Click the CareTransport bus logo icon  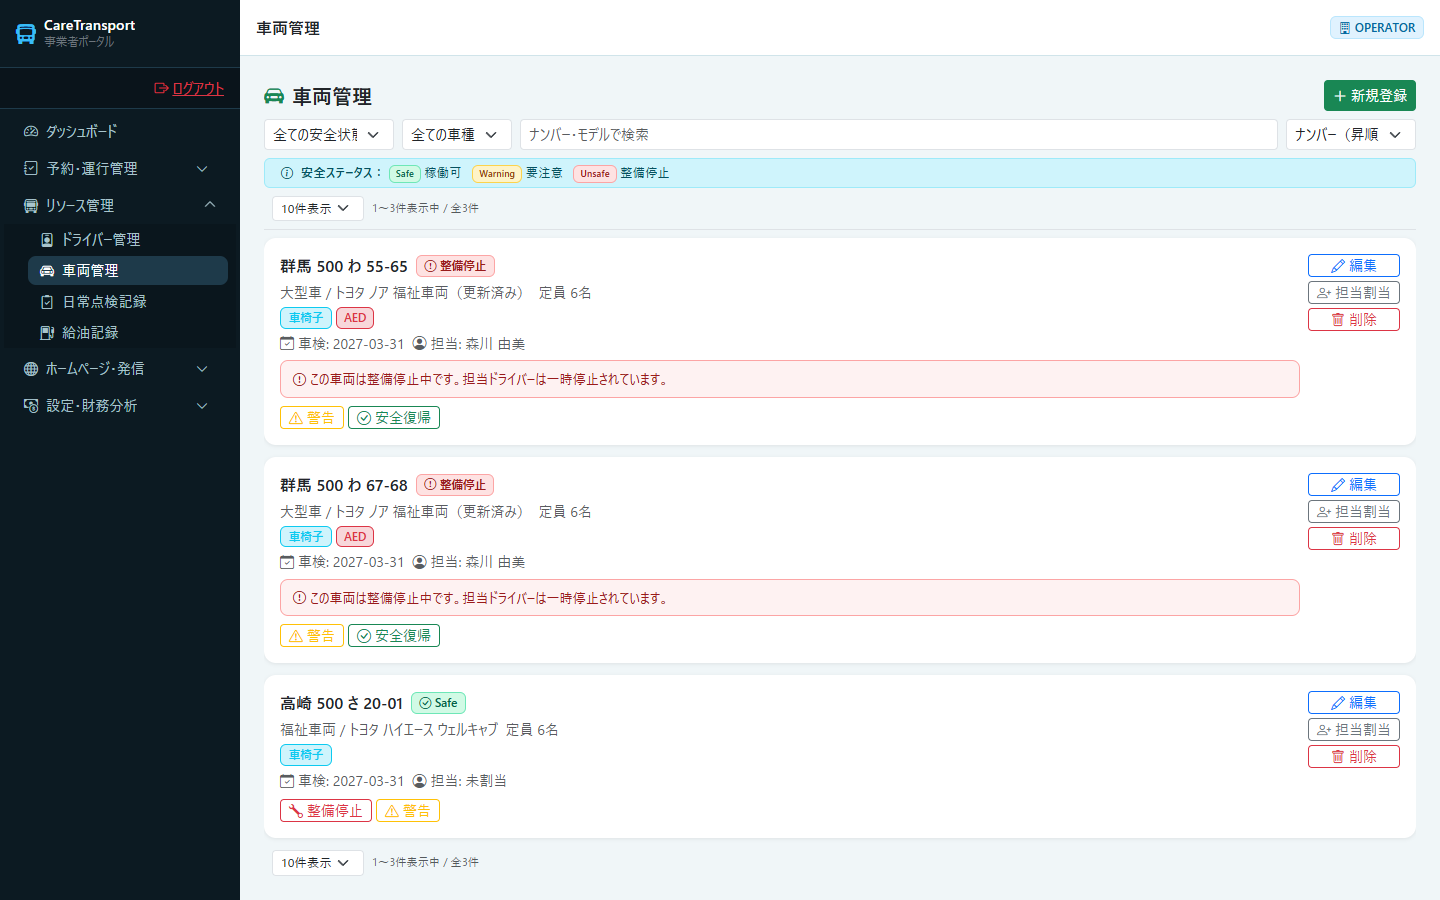tap(26, 33)
